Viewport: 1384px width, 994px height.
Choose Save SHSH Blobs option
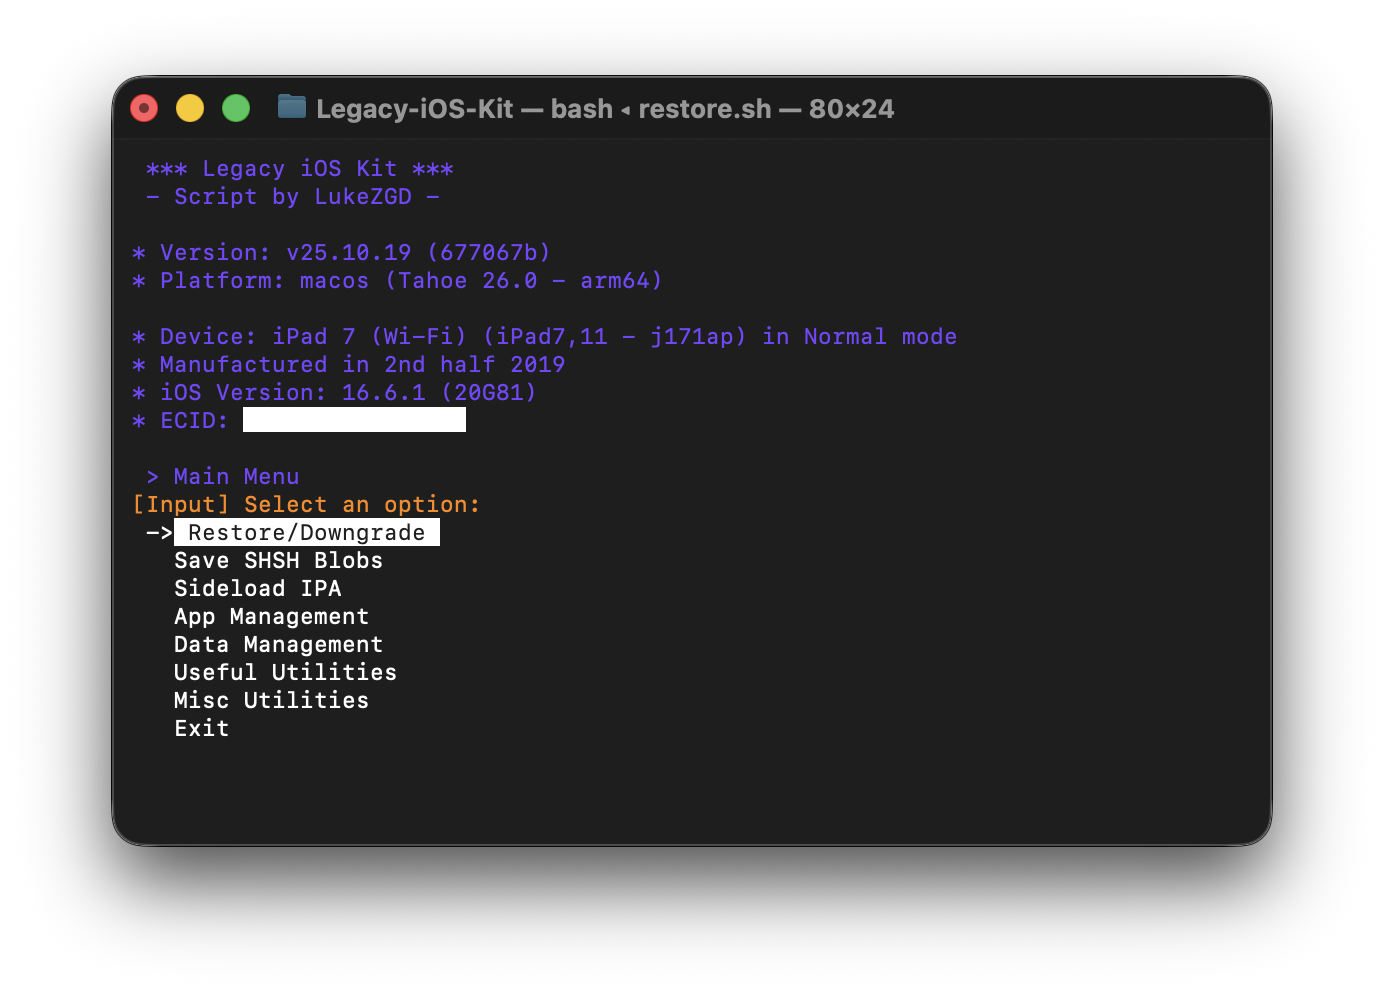[x=278, y=561]
